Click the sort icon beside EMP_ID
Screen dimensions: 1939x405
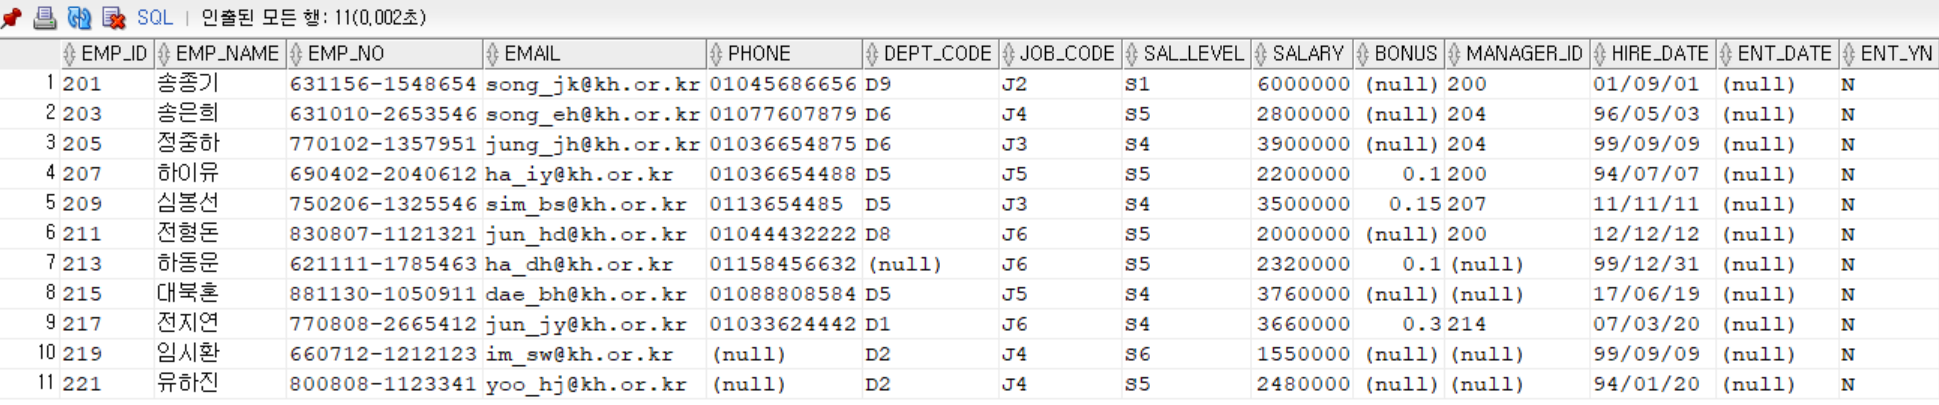click(x=69, y=54)
